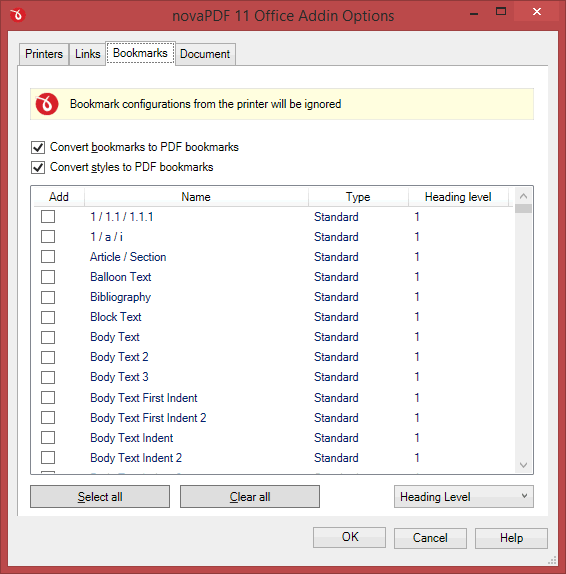Confirm with the OK button
566x574 pixels.
350,537
